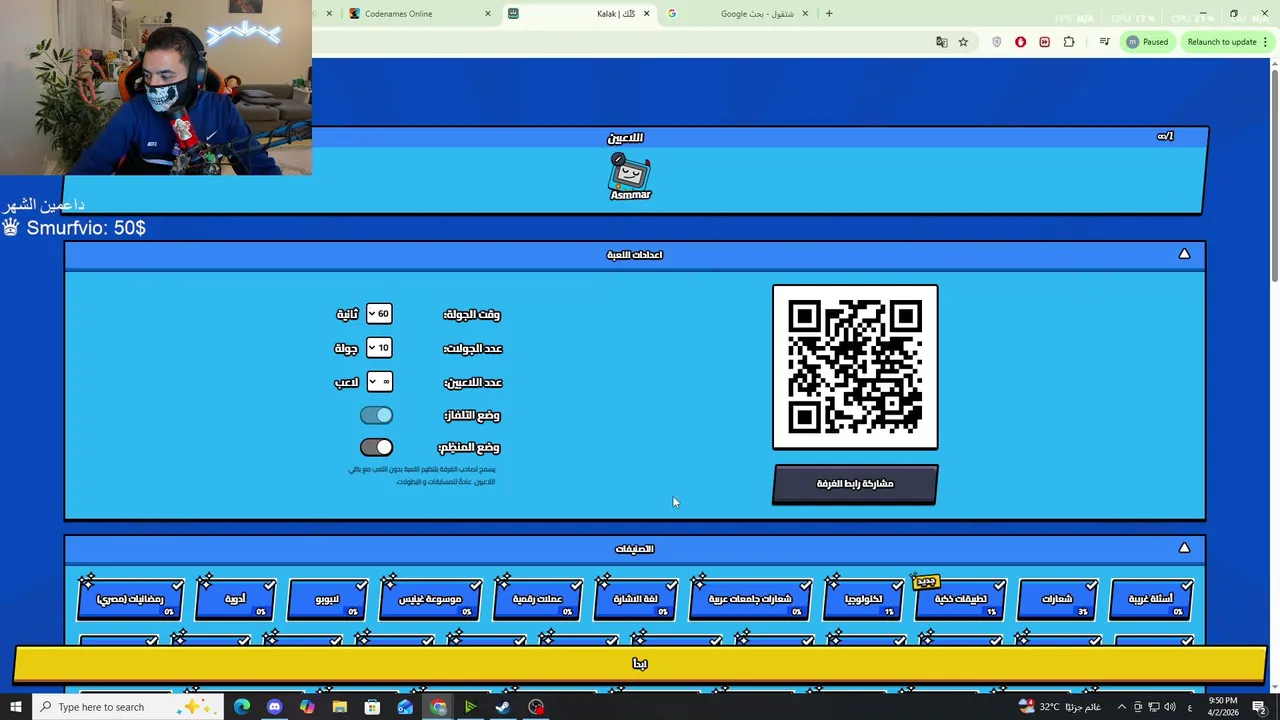
Task: Open File Explorer from the taskbar
Action: coord(340,707)
